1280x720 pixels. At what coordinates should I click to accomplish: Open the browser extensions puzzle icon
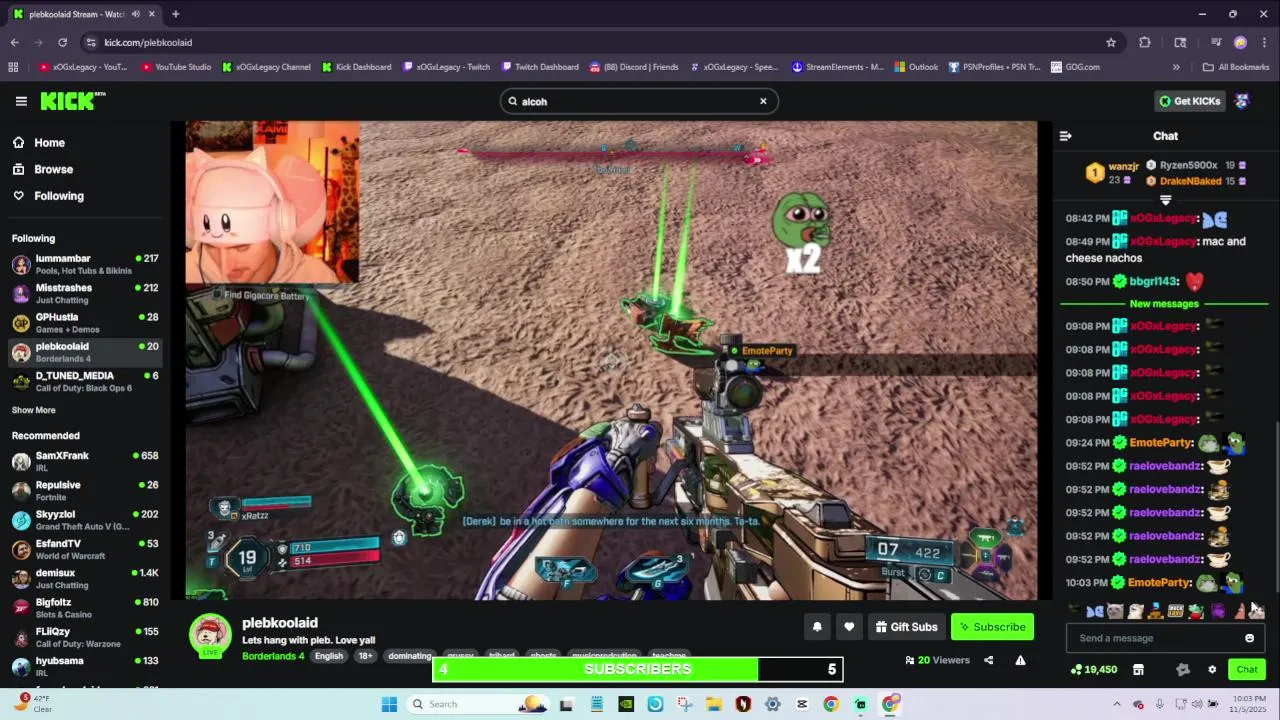1145,42
